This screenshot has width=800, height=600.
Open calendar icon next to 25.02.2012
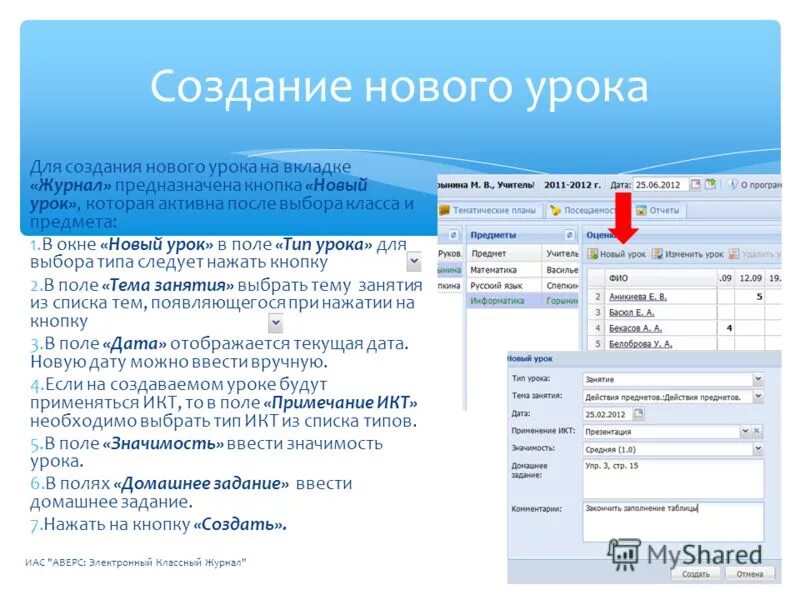pyautogui.click(x=638, y=413)
